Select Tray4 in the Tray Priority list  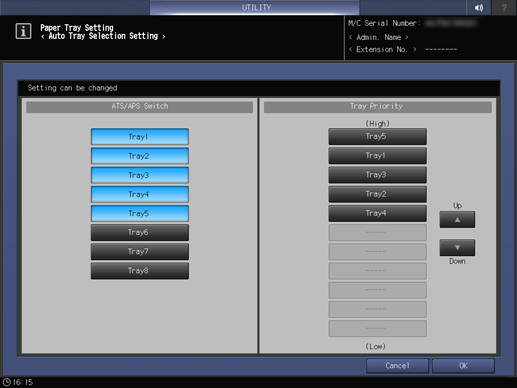(377, 213)
